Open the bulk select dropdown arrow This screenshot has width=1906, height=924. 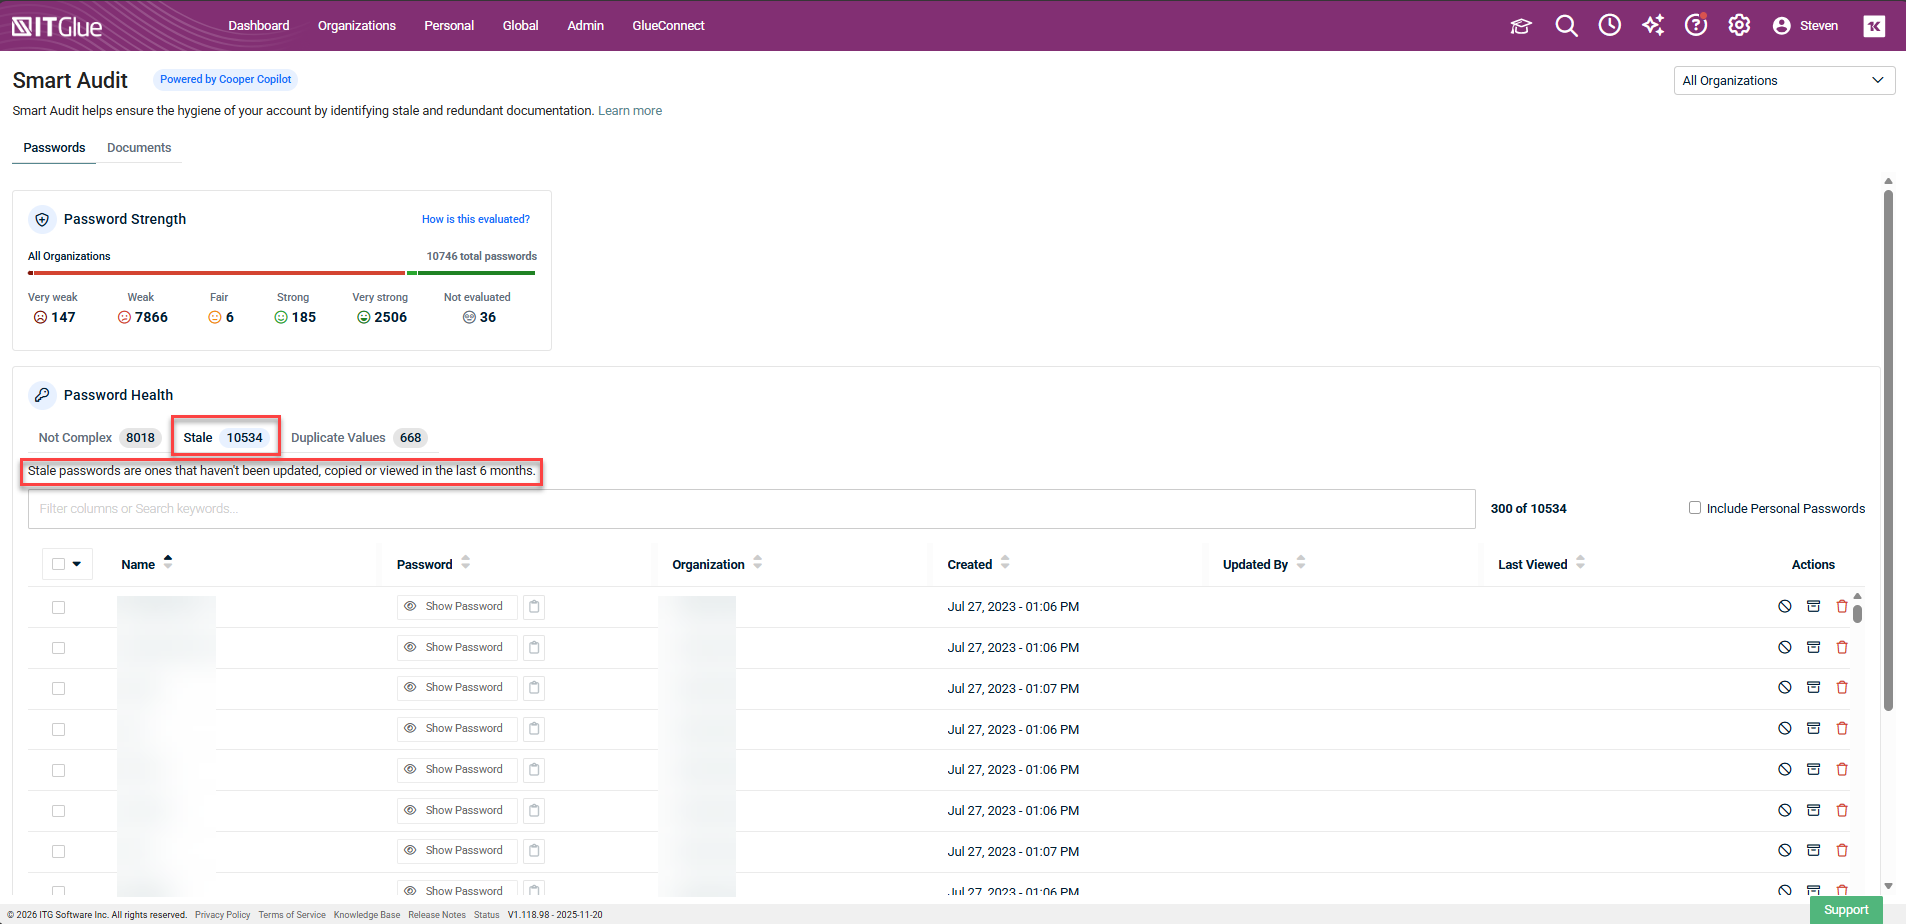(77, 564)
